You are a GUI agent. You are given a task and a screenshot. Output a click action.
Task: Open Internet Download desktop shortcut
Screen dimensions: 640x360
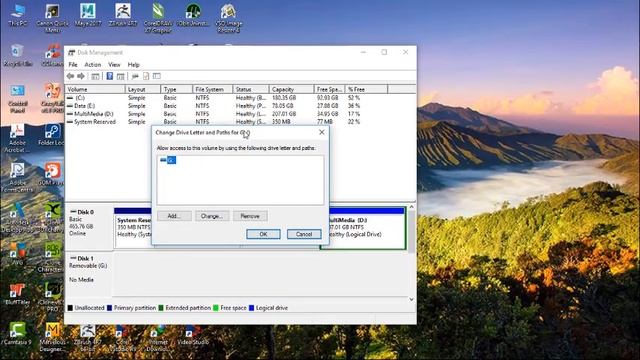158,338
